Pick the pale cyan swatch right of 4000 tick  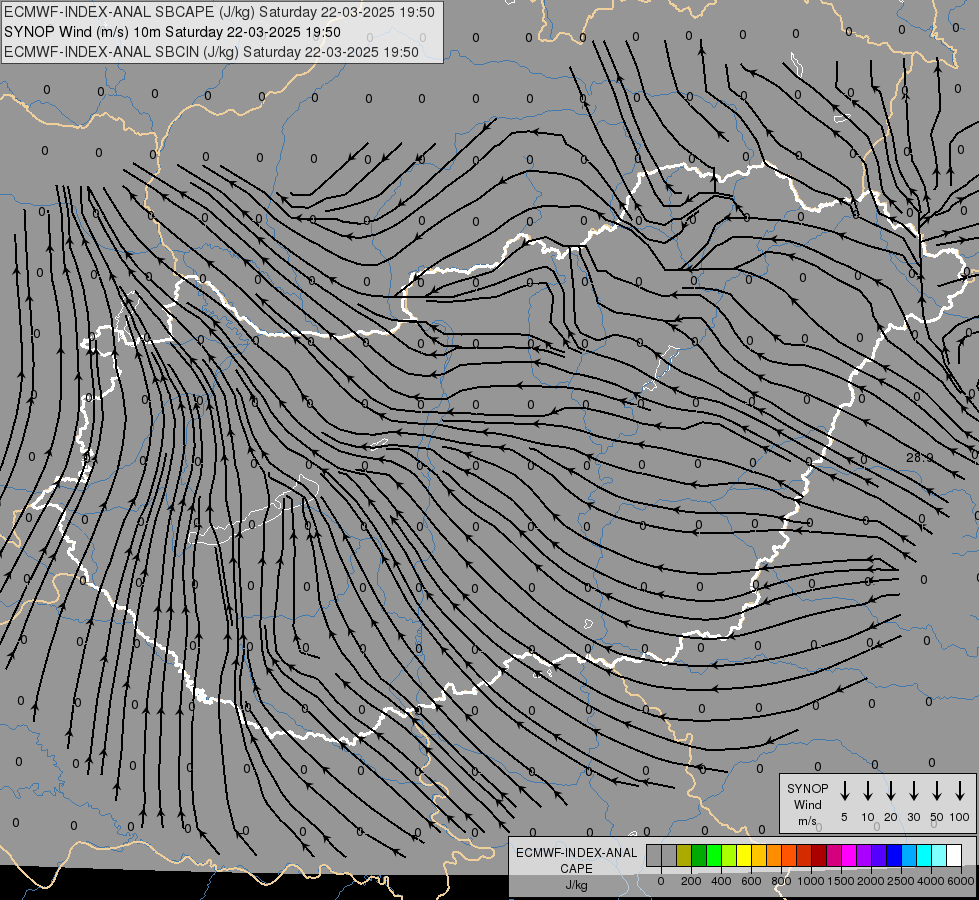(939, 855)
